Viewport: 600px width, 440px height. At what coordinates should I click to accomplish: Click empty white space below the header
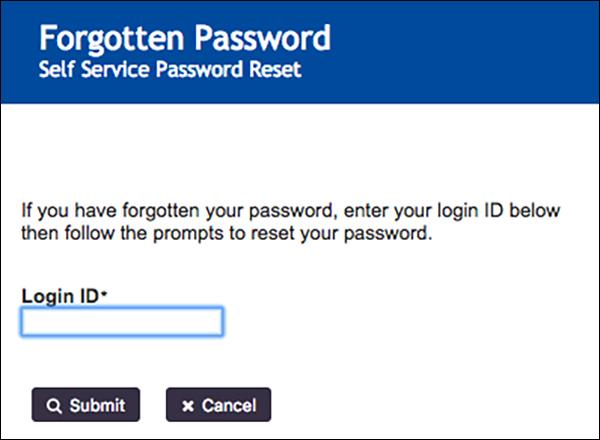pos(300,150)
